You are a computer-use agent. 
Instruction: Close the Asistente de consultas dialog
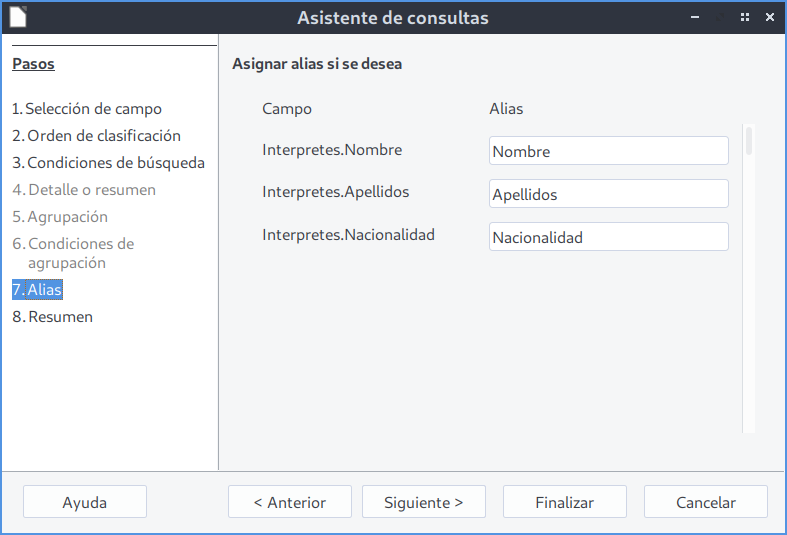tap(769, 17)
